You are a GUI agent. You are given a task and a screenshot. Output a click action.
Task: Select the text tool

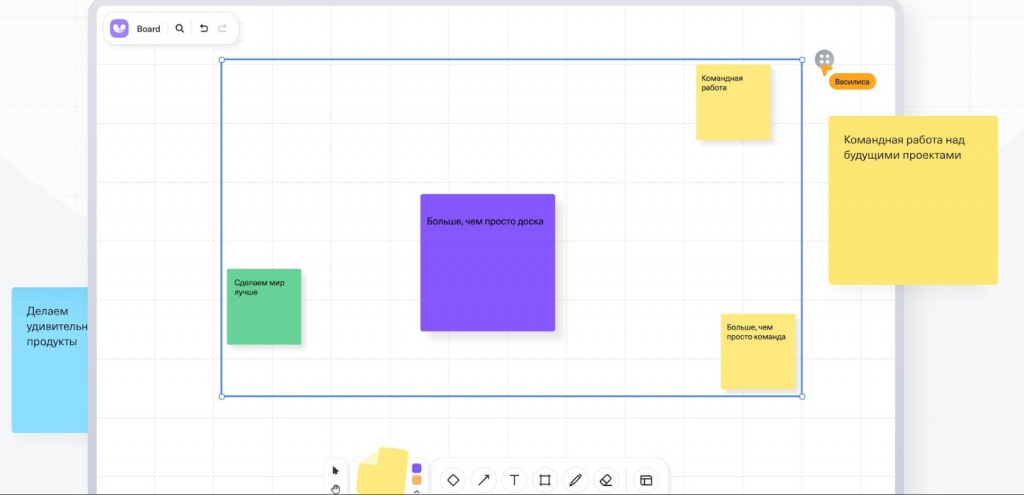(514, 480)
